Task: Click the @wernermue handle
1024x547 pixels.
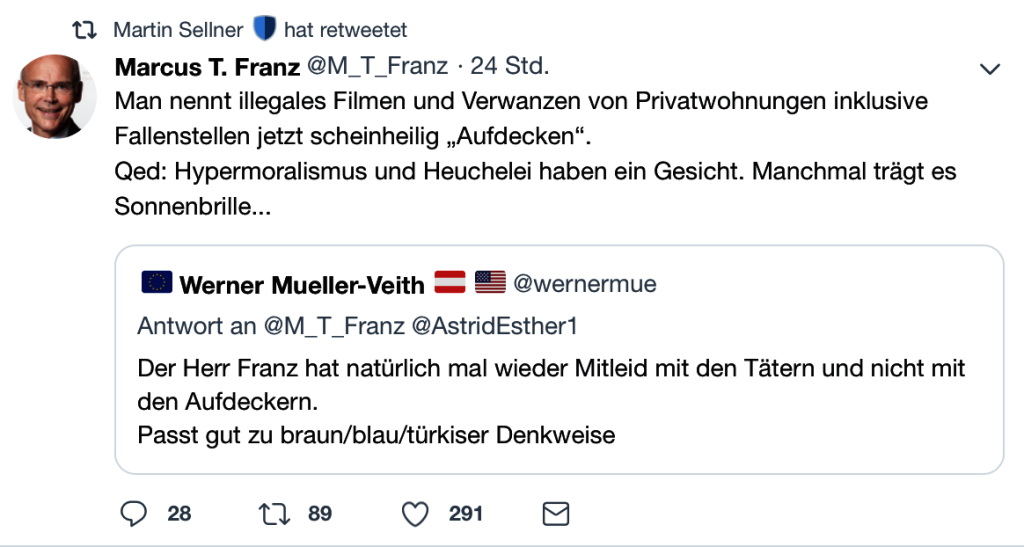Action: click(584, 284)
